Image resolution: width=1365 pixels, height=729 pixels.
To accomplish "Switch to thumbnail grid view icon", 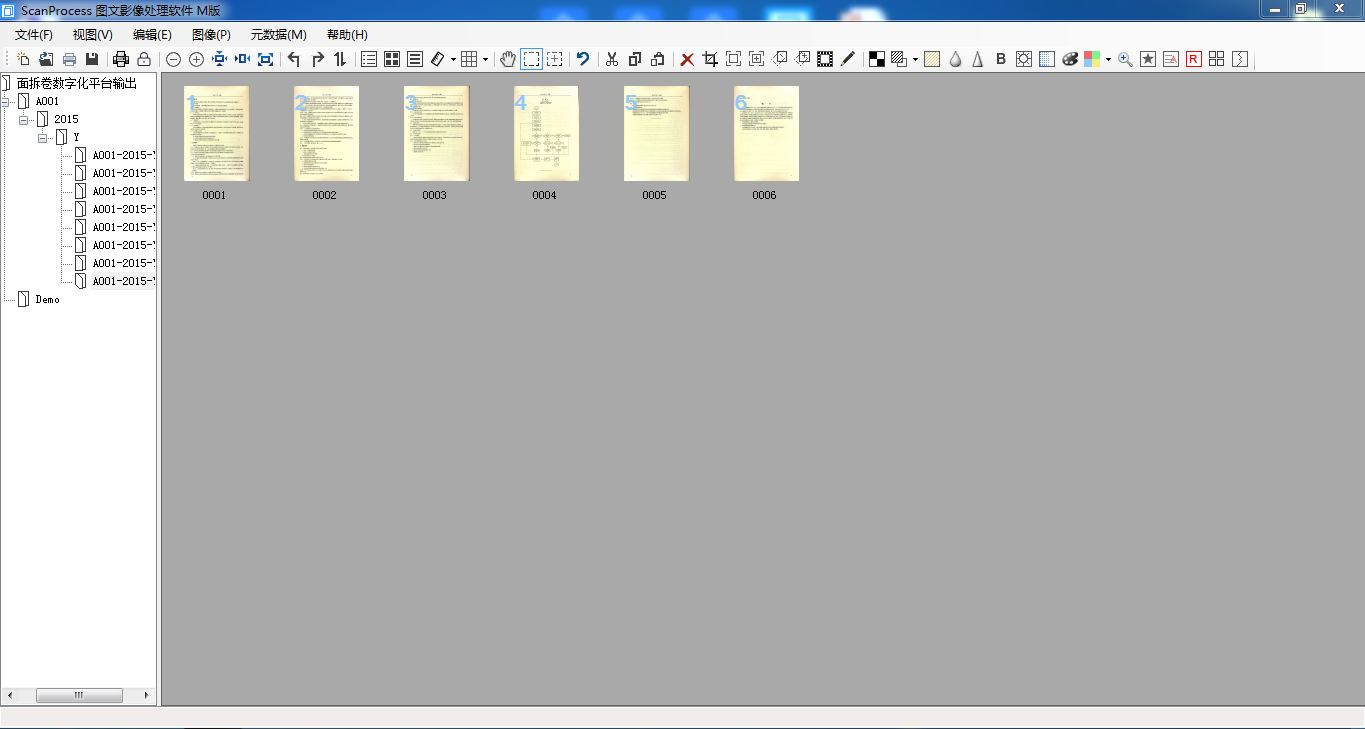I will tap(392, 59).
